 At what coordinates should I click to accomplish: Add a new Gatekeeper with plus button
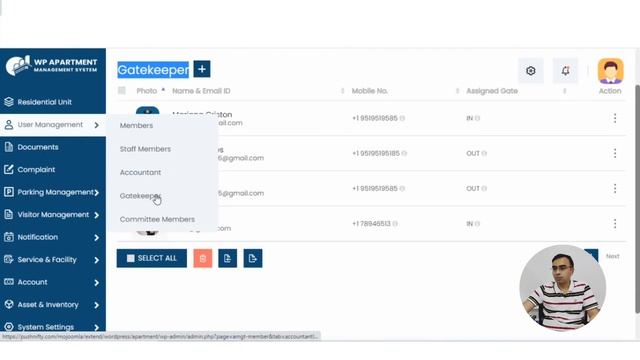[x=202, y=69]
